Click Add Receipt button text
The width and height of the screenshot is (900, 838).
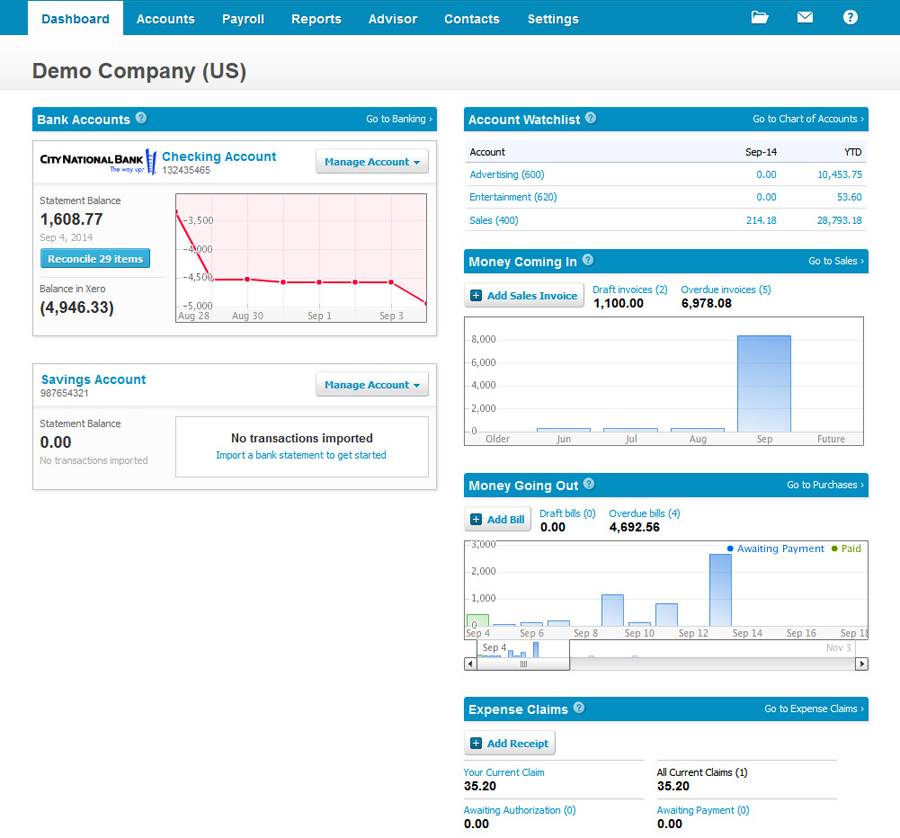point(518,743)
